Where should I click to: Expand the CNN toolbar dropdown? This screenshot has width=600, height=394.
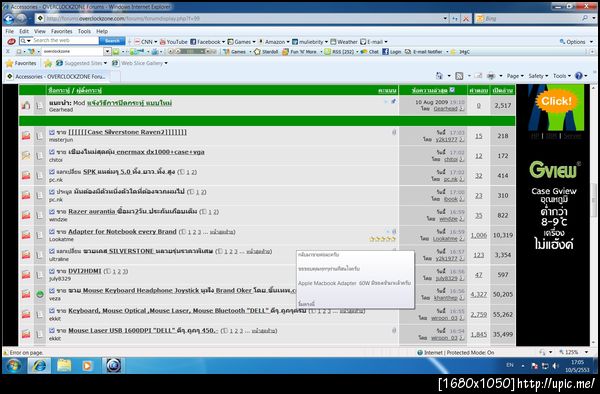click(155, 42)
